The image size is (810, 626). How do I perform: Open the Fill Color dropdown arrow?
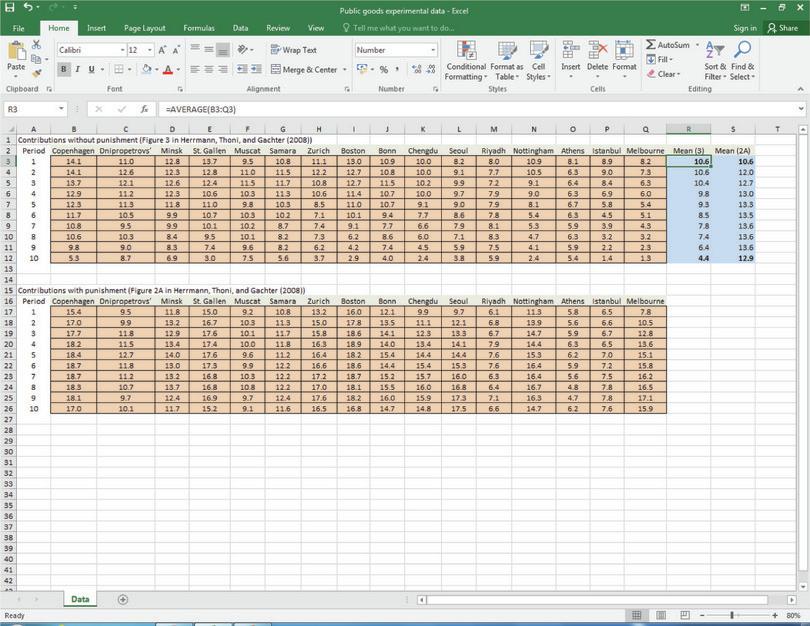(x=156, y=69)
